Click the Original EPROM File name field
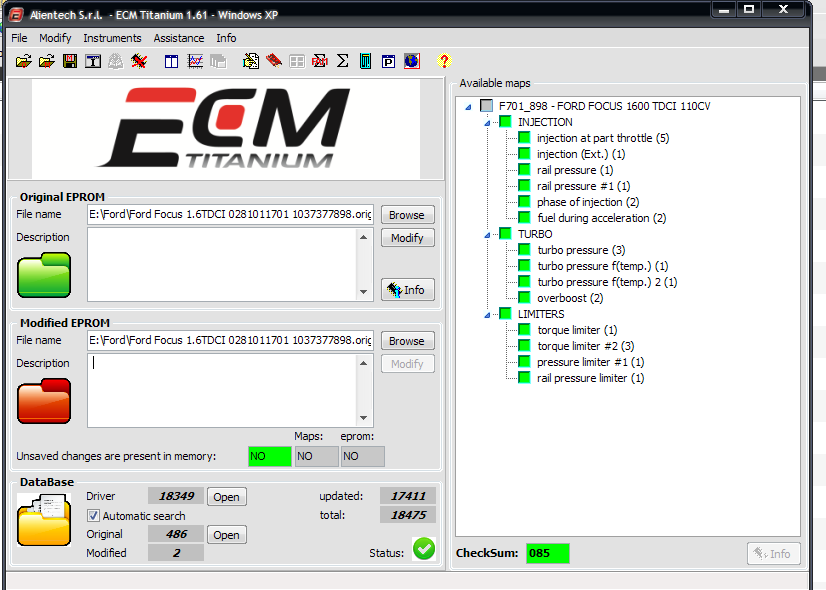 coord(230,214)
